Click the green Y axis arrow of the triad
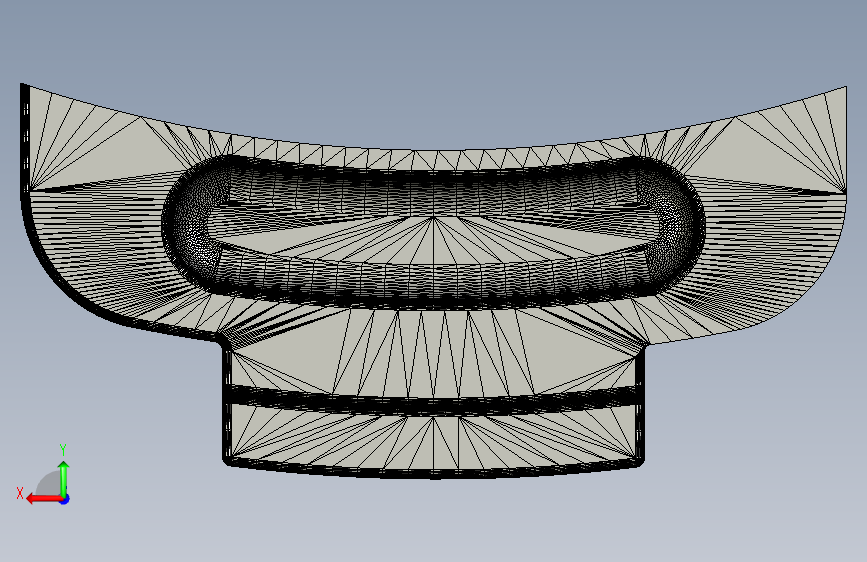The image size is (867, 562). (64, 480)
